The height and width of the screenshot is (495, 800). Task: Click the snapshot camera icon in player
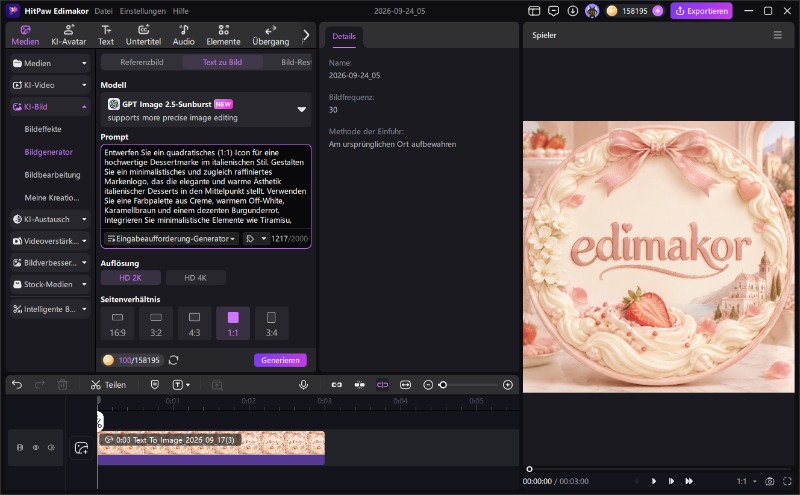point(769,481)
